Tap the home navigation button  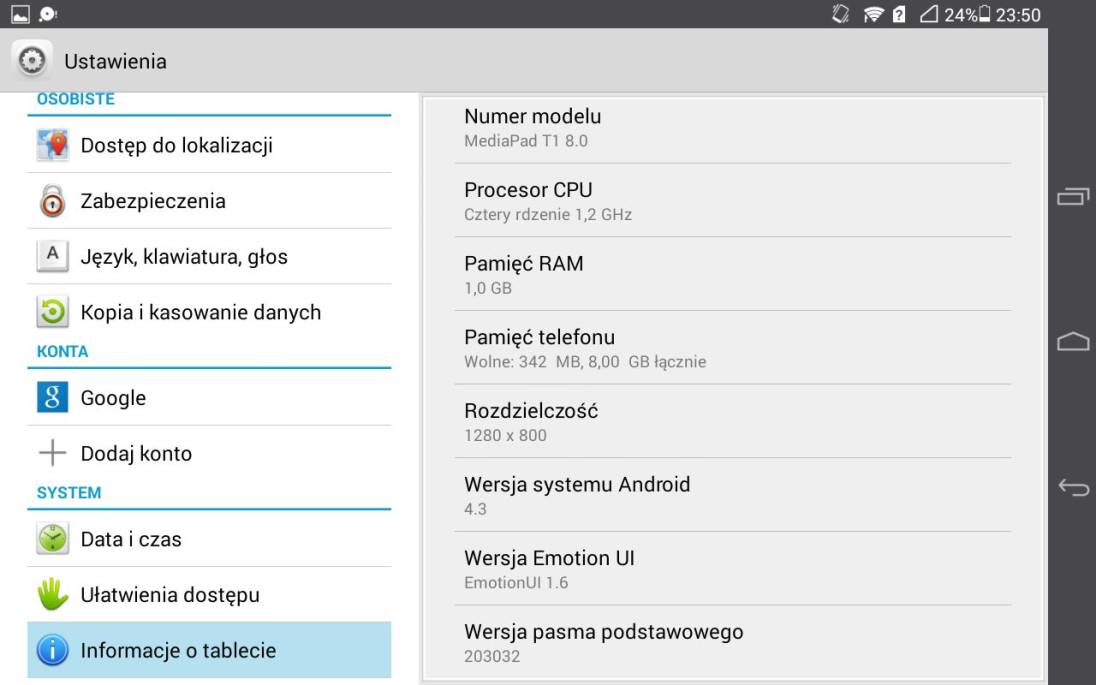[1073, 341]
